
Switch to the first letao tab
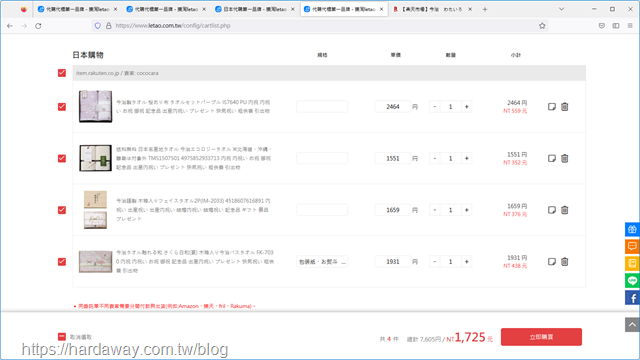[x=77, y=9]
